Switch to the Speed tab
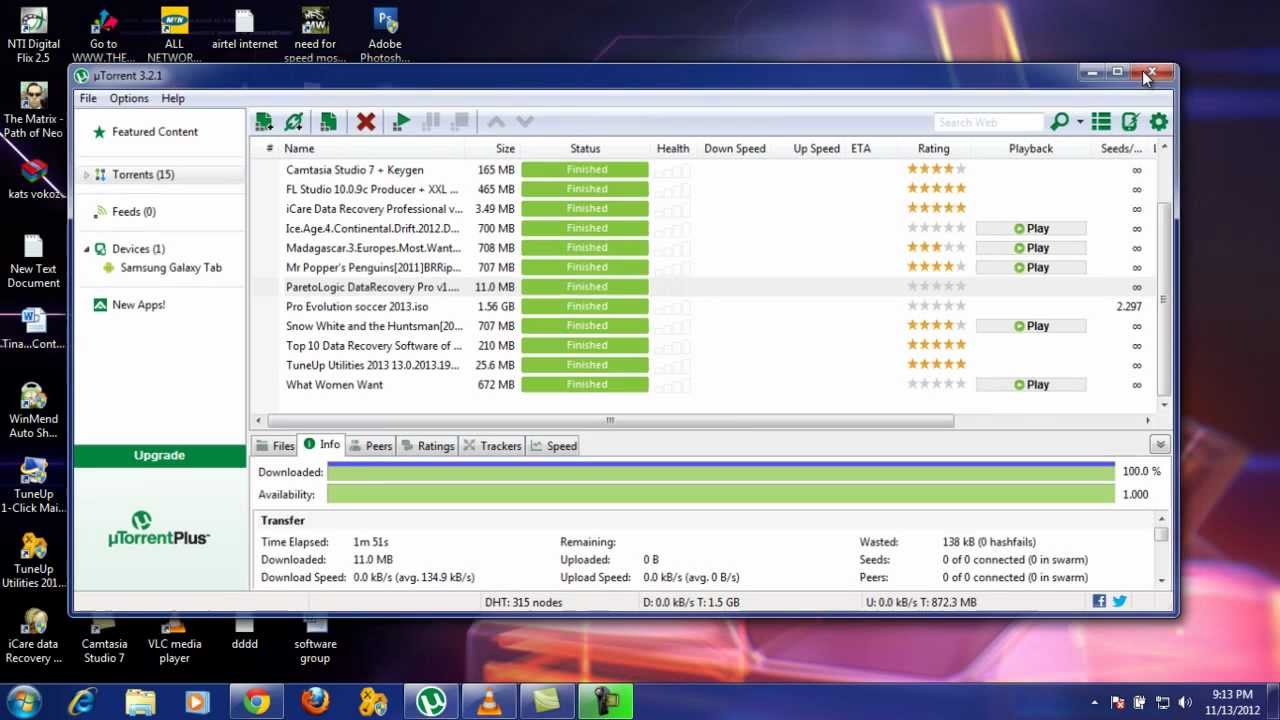 point(554,446)
